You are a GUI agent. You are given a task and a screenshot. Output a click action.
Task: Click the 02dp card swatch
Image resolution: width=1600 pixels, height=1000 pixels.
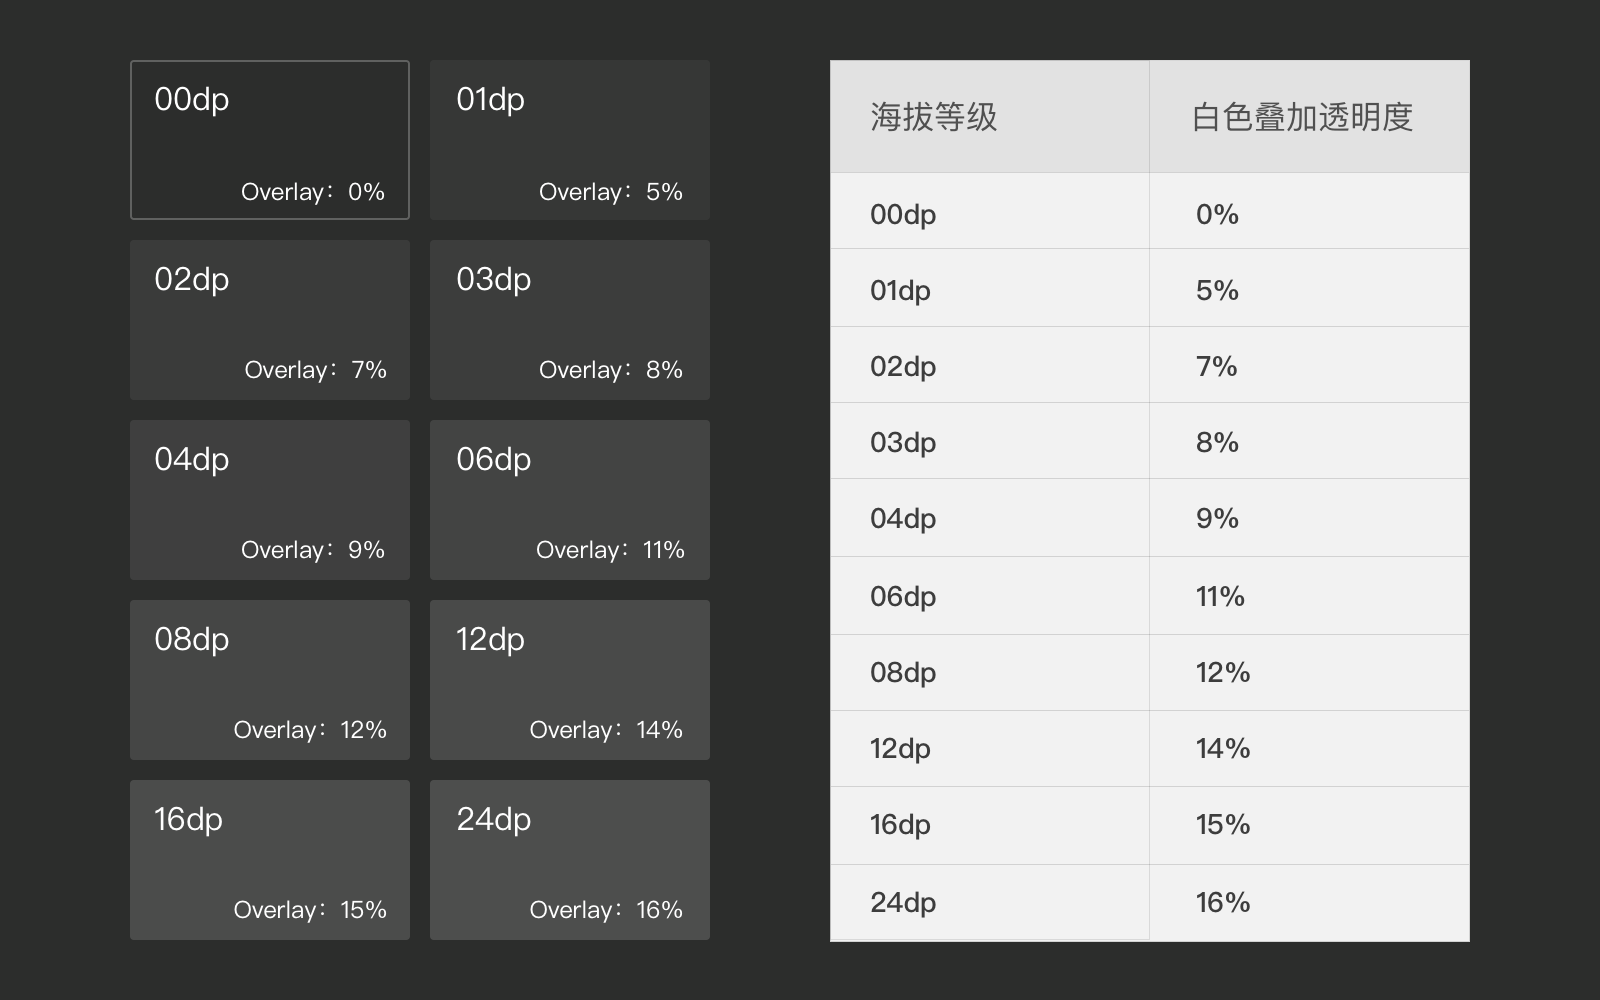click(x=269, y=320)
